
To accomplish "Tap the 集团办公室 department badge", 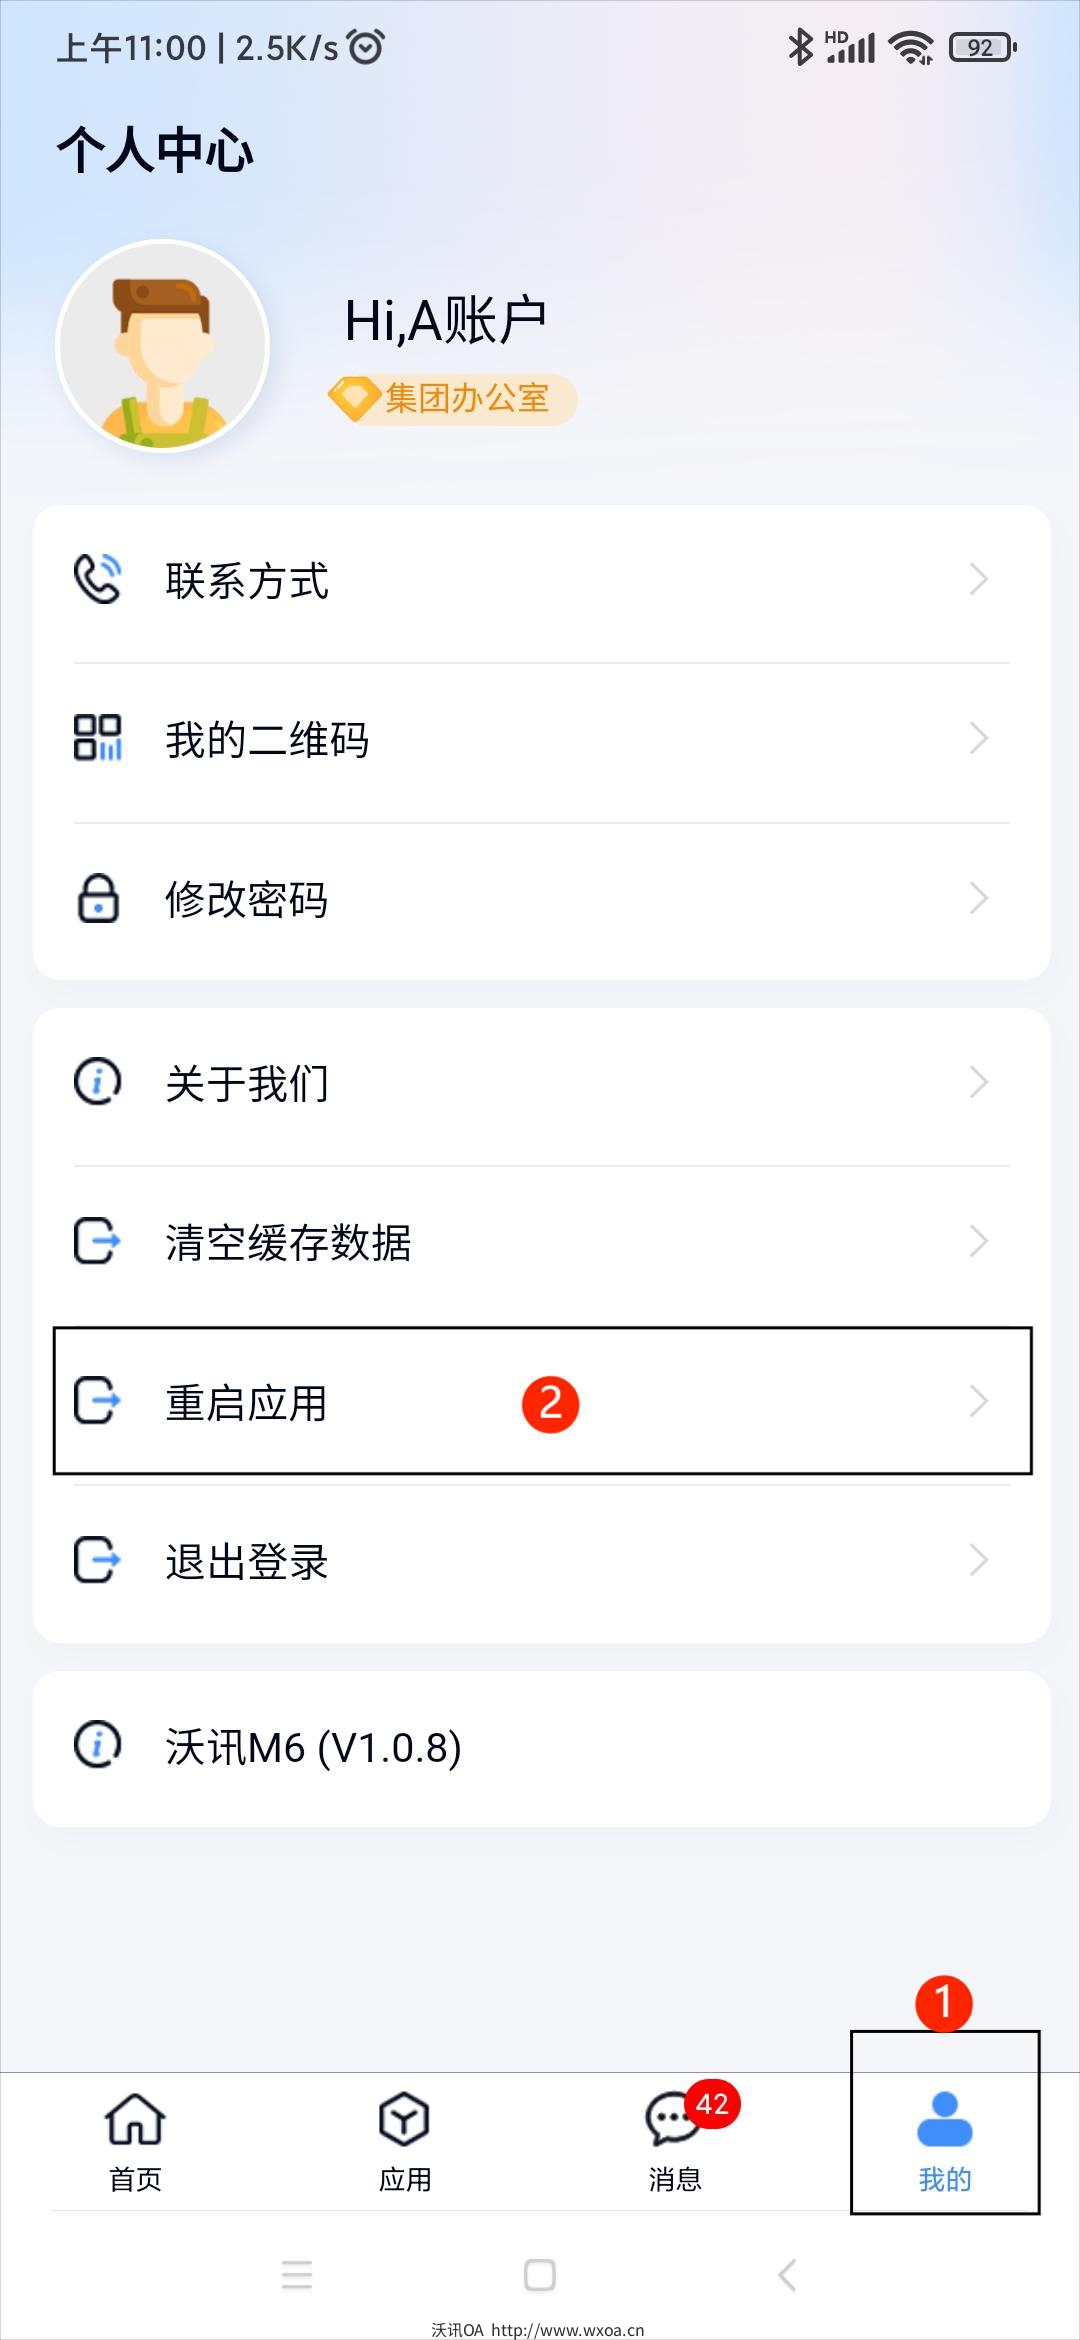I will pyautogui.click(x=452, y=399).
